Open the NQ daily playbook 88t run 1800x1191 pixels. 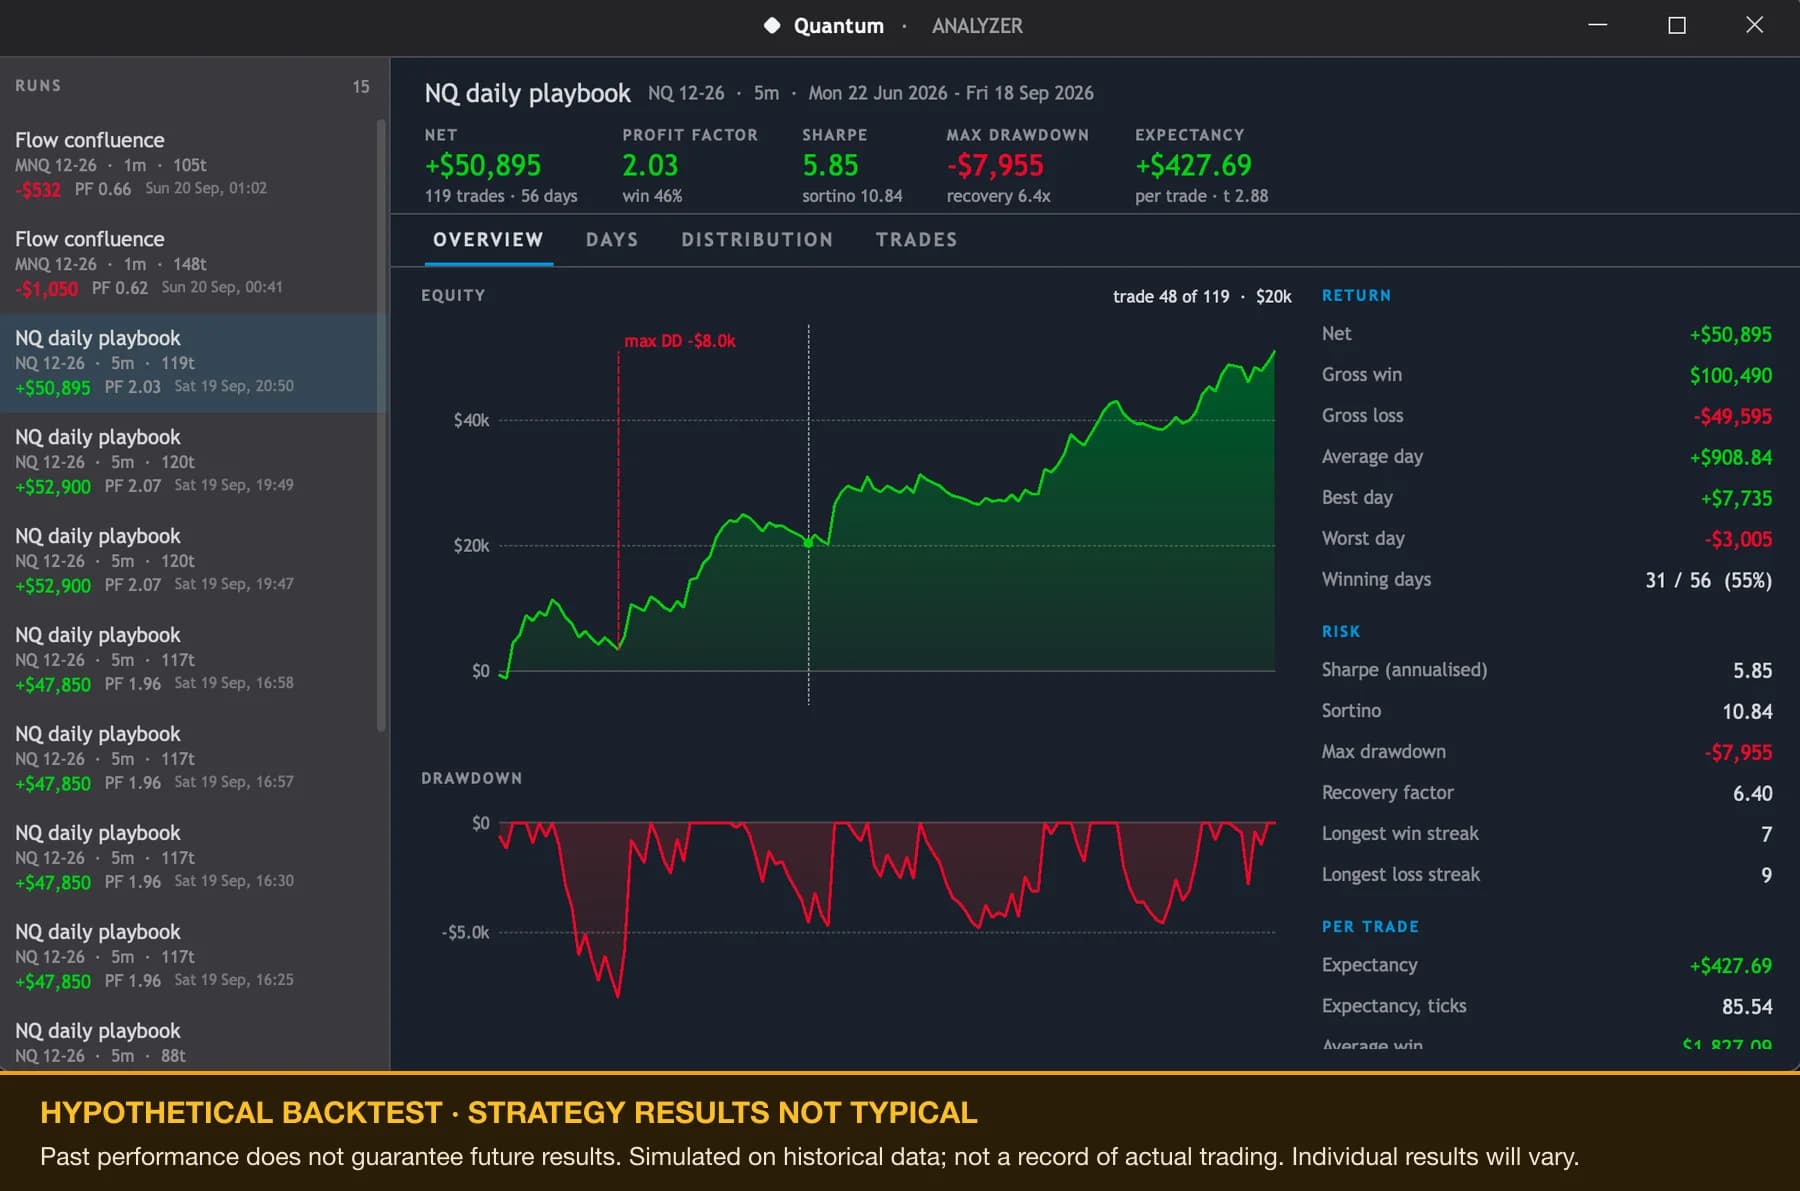pos(188,1039)
